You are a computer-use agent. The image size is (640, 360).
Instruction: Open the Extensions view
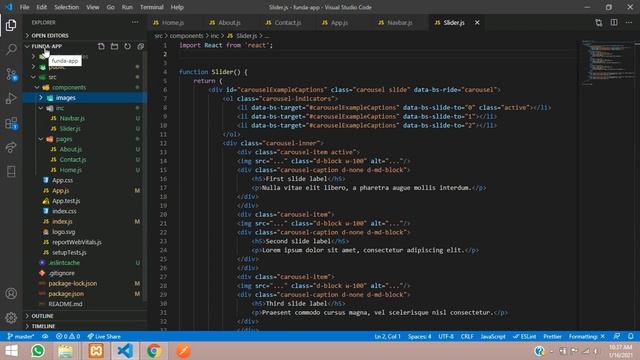tap(11, 123)
